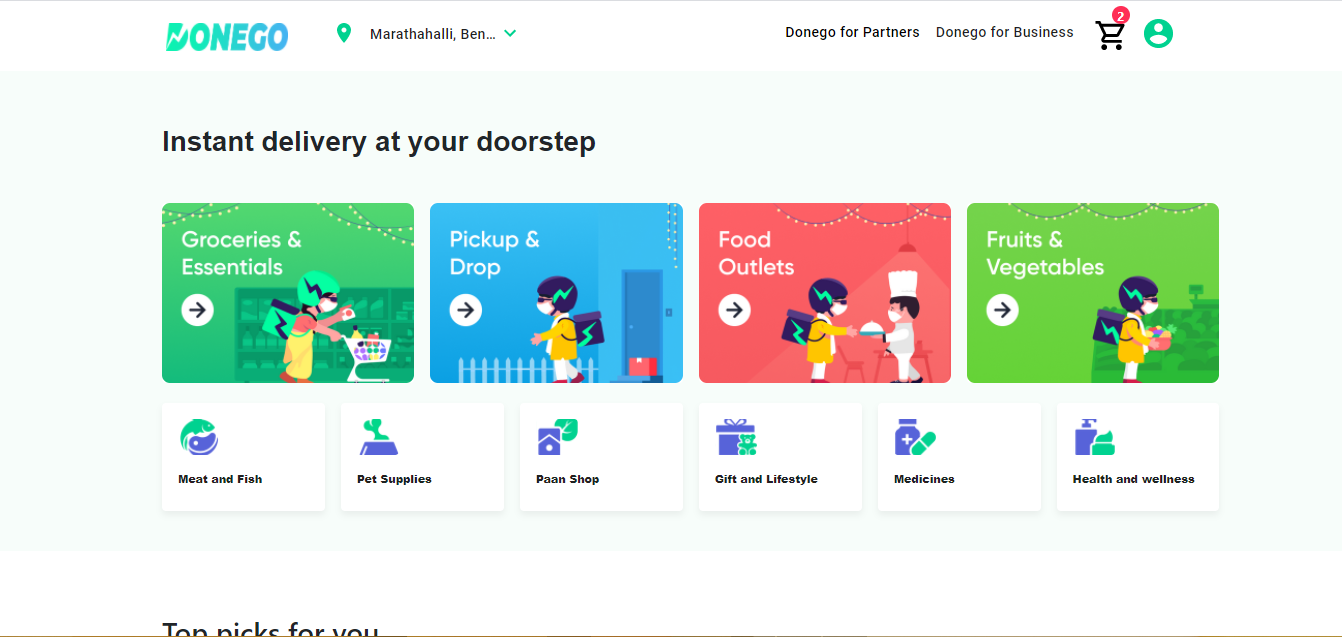Select the Meat and Fish label

coord(220,479)
